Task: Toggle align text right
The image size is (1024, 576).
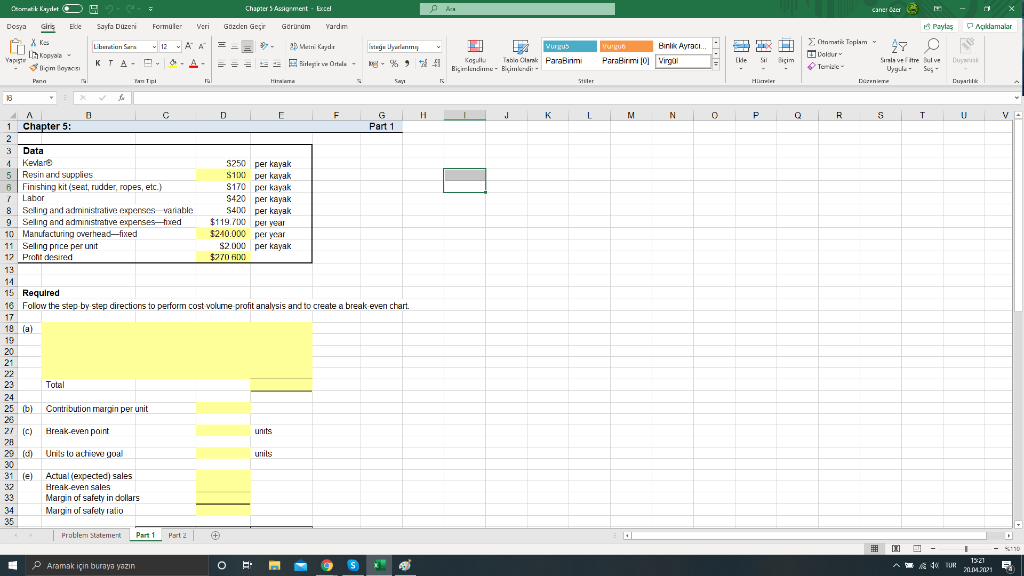Action: tap(247, 64)
